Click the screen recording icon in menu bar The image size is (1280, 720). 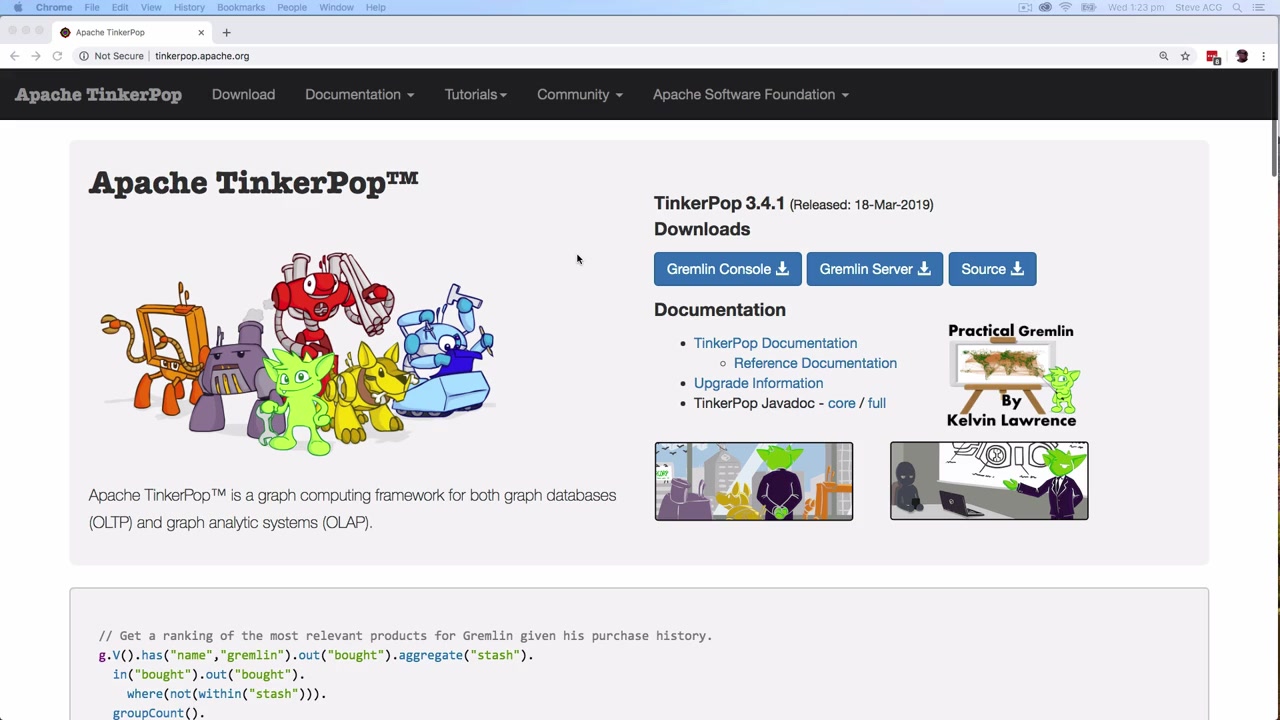pyautogui.click(x=1025, y=7)
